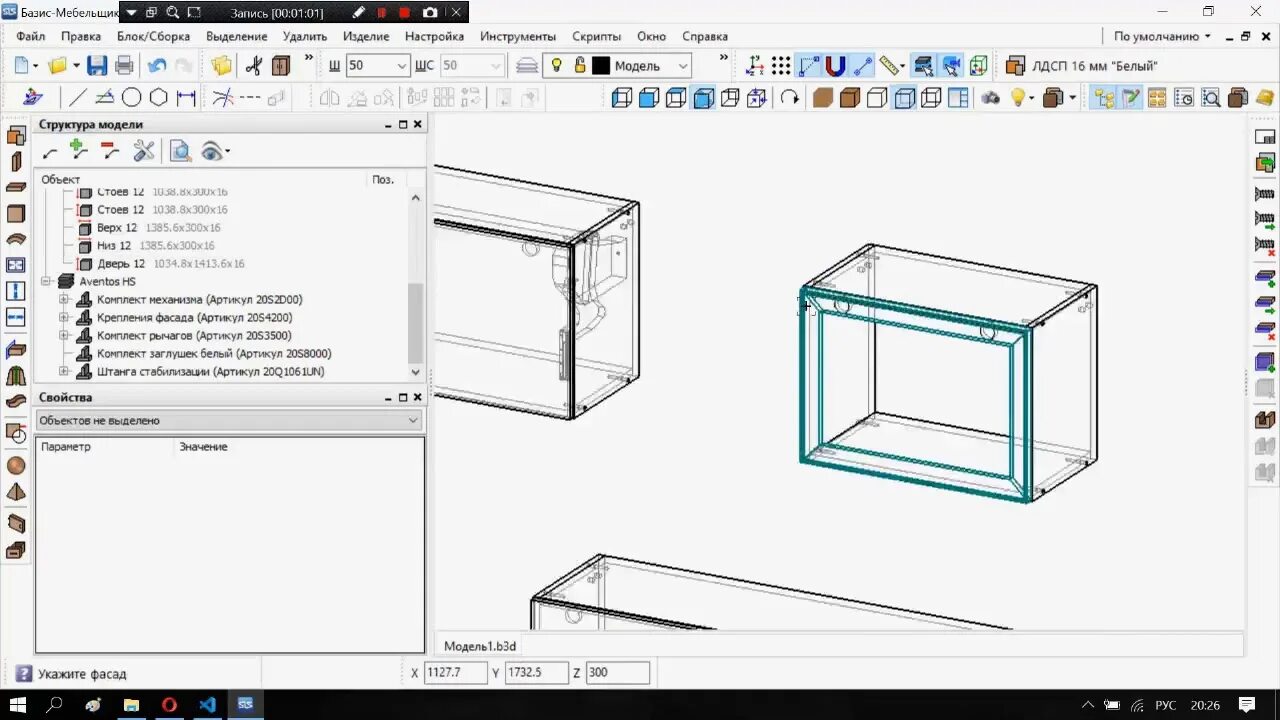Collapse the Aventos HS tree node
The height and width of the screenshot is (720, 1280).
click(x=46, y=282)
